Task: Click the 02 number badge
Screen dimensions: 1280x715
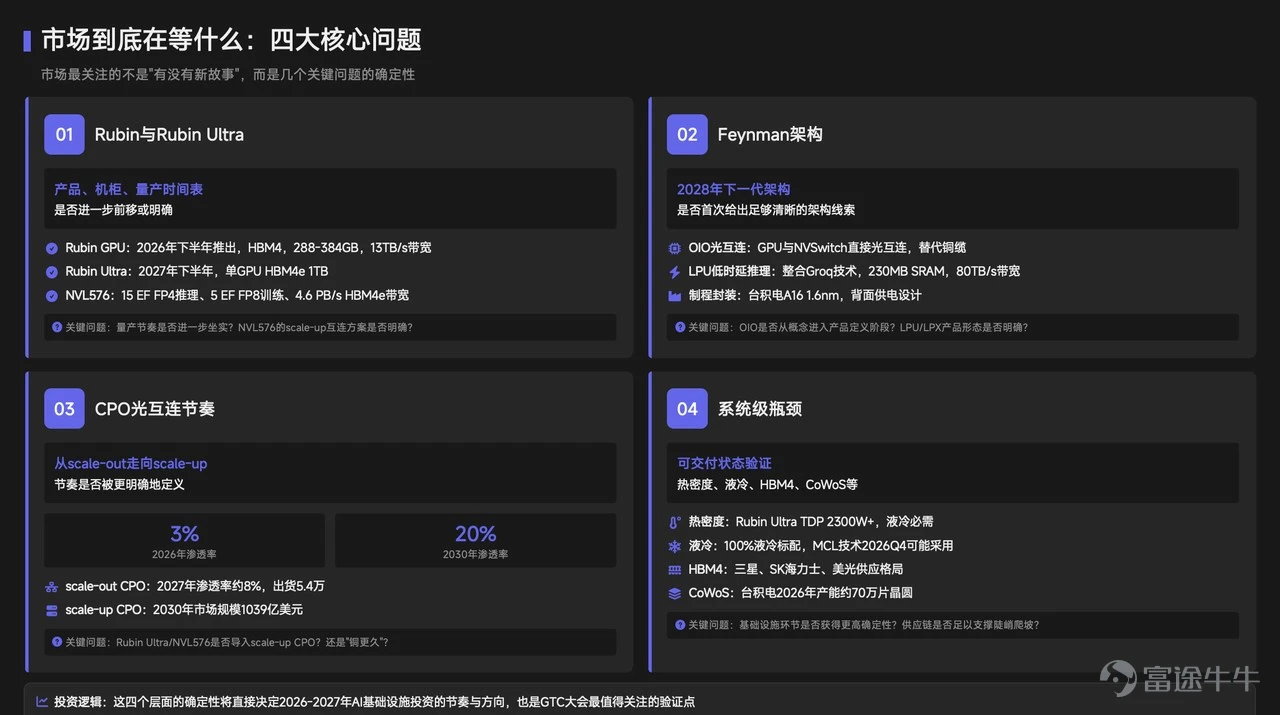Action: coord(687,134)
